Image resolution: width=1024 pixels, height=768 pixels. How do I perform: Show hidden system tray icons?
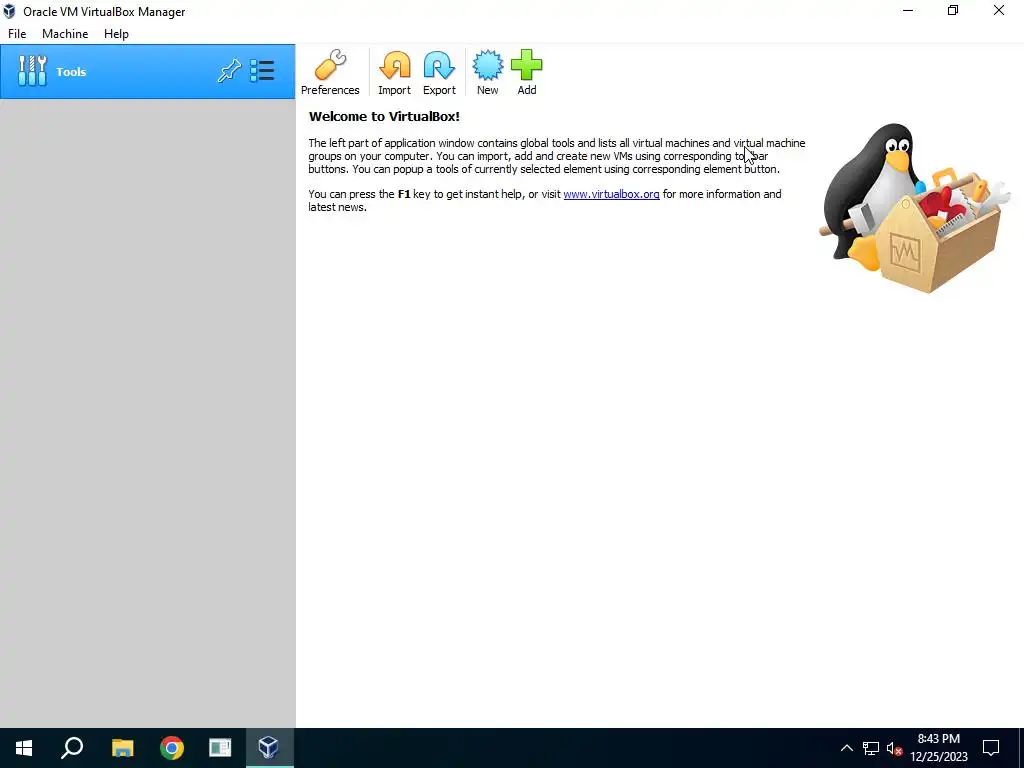tap(846, 748)
